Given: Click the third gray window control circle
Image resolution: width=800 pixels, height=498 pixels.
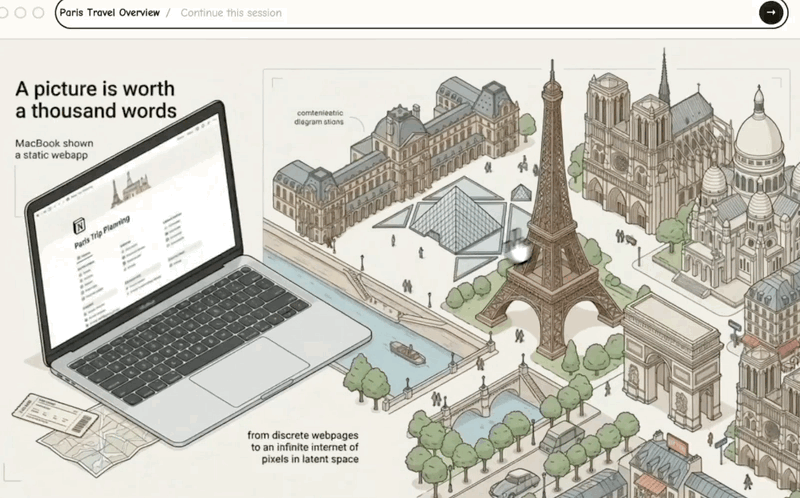Looking at the screenshot, I should [x=38, y=13].
